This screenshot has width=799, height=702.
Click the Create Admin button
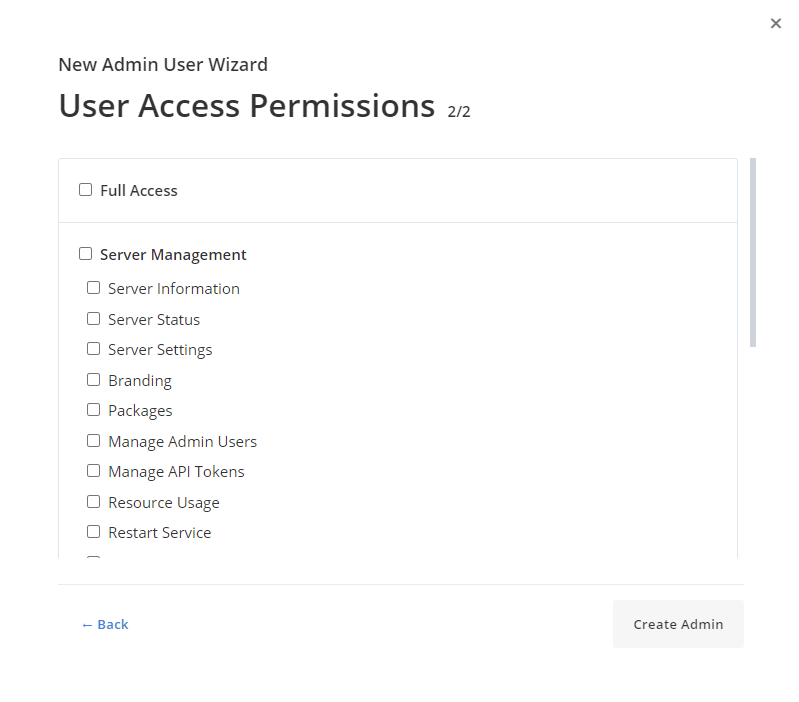click(678, 624)
